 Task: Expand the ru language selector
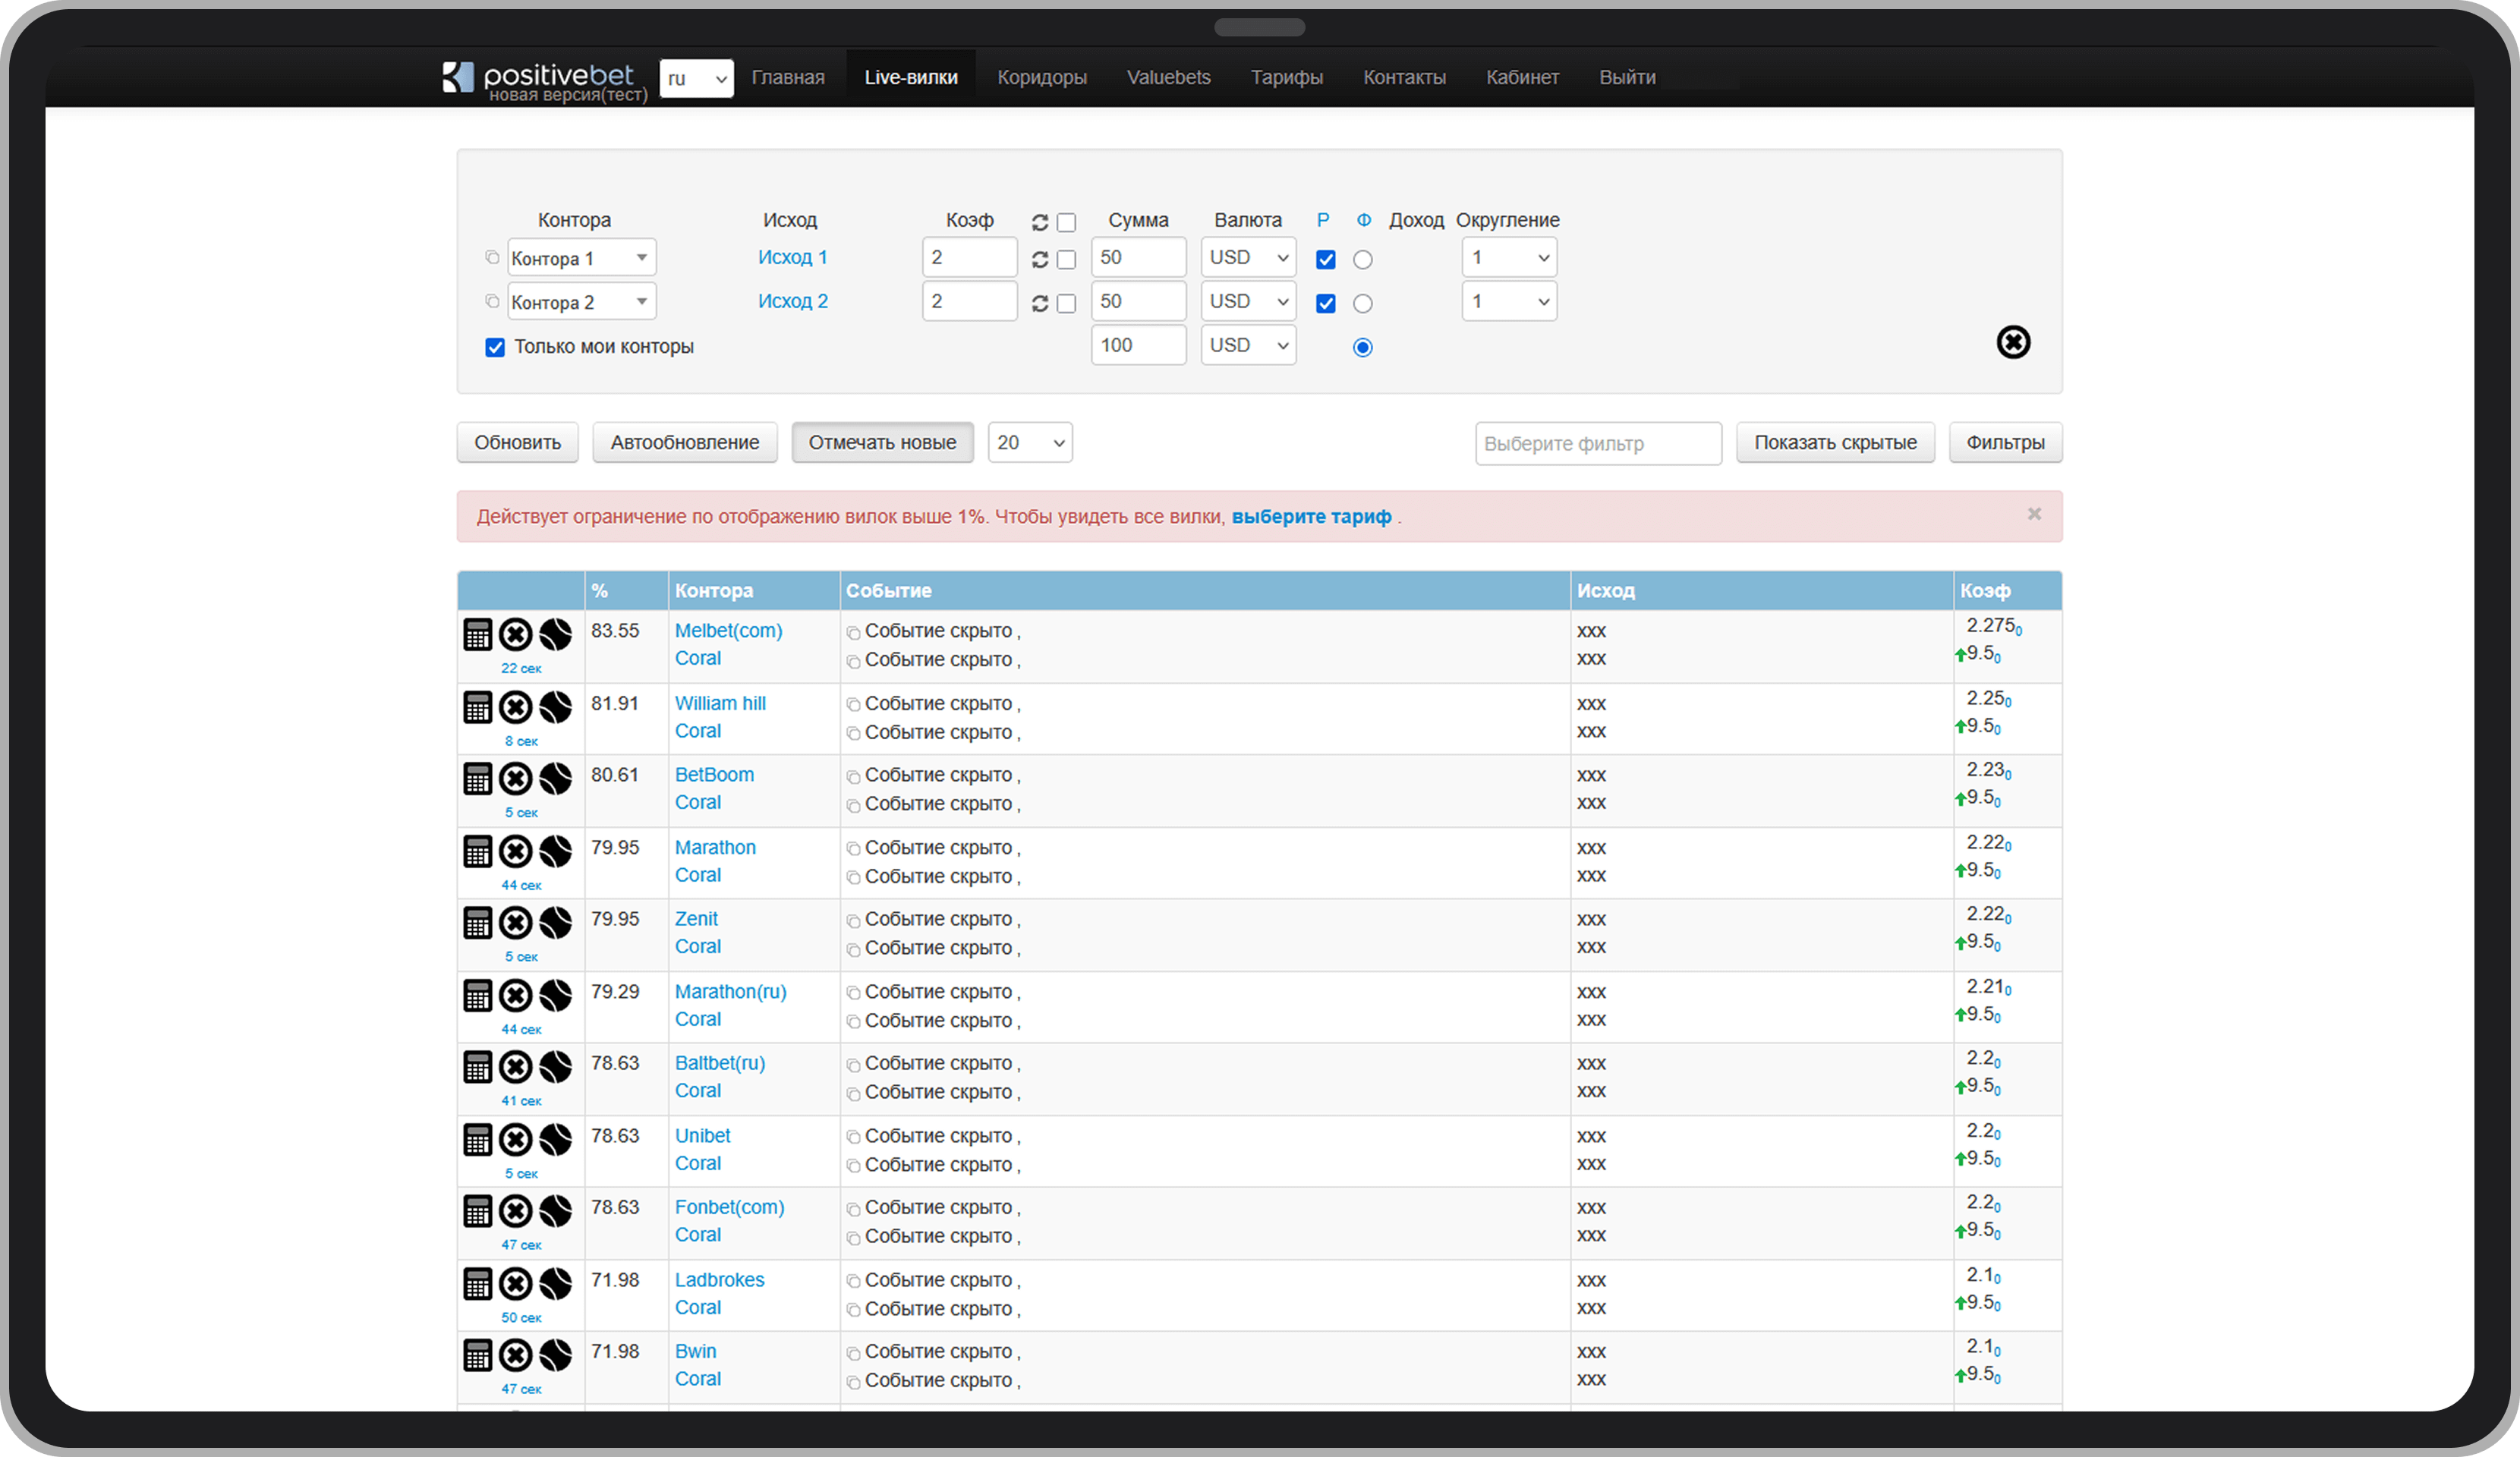tap(696, 79)
